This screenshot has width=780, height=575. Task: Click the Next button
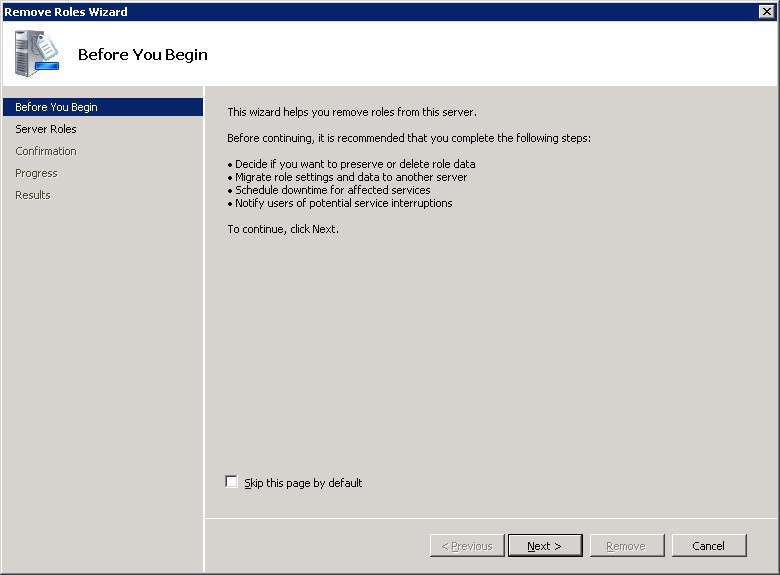(x=545, y=546)
